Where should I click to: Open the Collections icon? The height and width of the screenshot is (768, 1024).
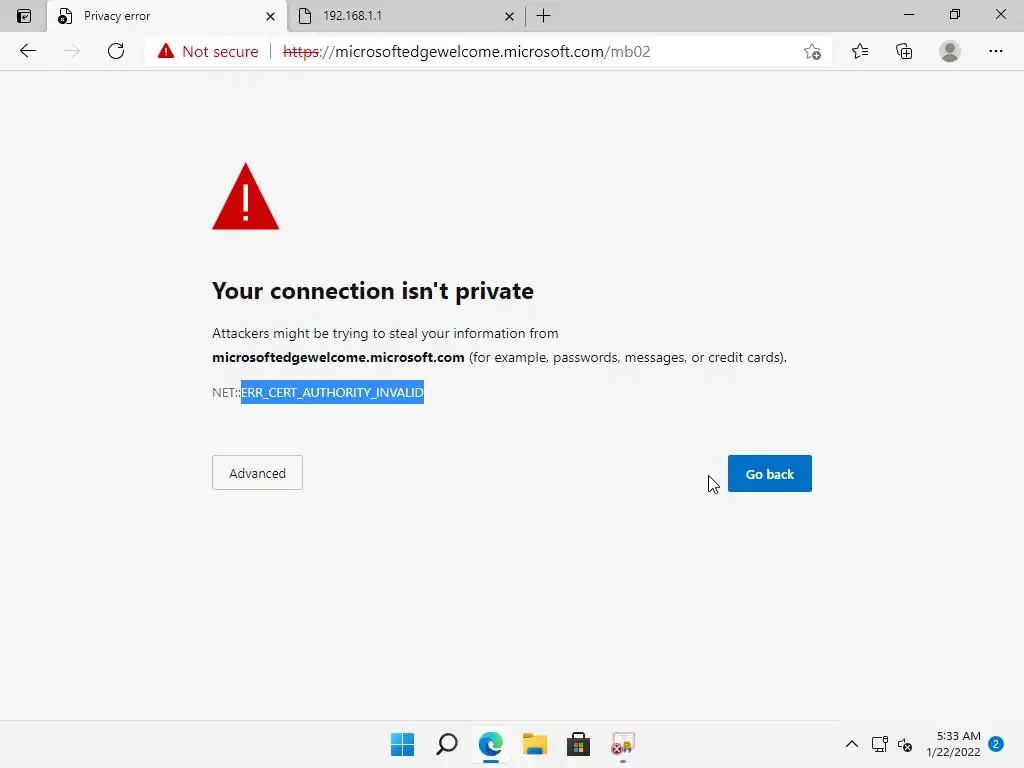[904, 51]
